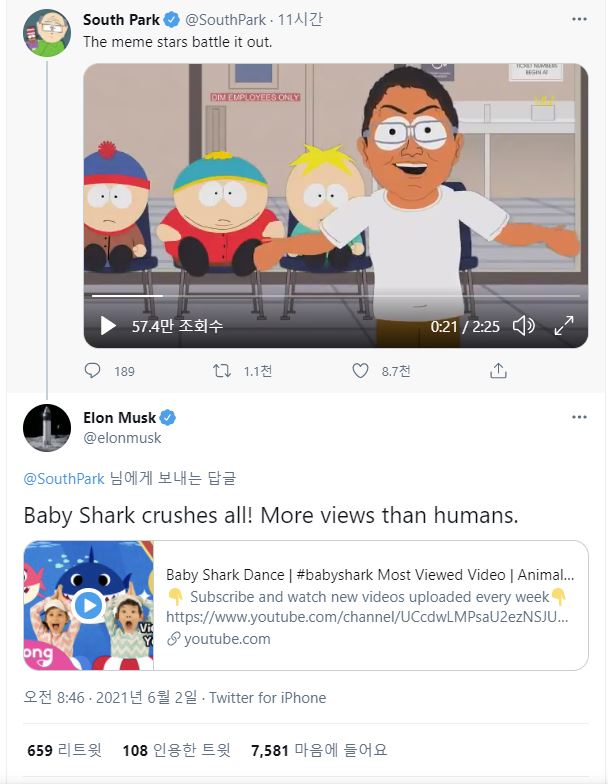The image size is (608, 784).
Task: Open the Baby Shark YouTube link card
Action: point(370,606)
